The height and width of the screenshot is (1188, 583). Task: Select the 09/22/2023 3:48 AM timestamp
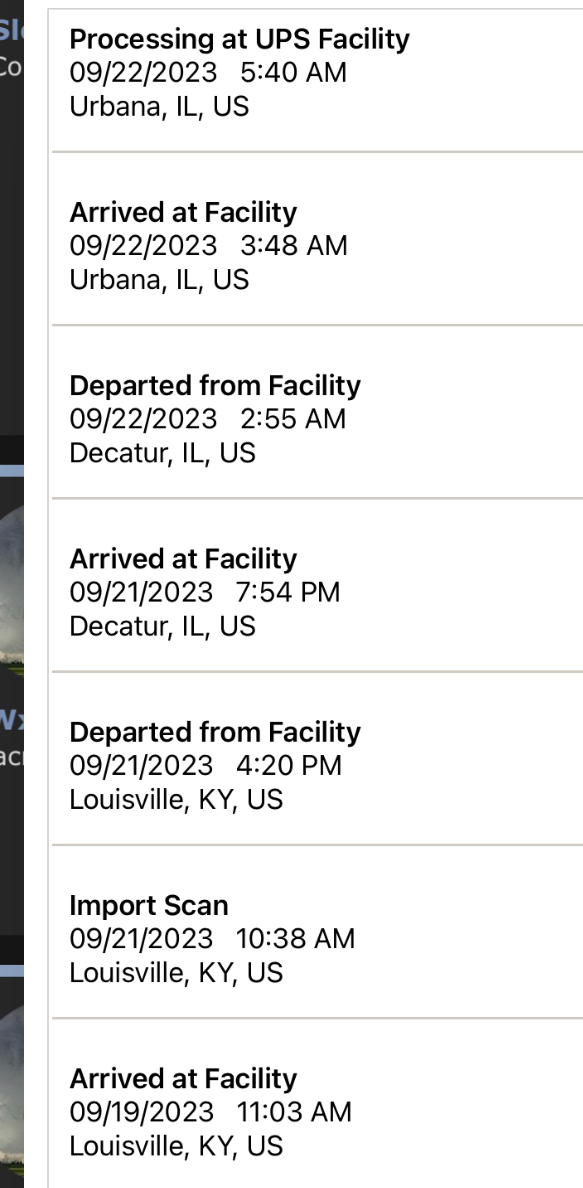pyautogui.click(x=208, y=245)
